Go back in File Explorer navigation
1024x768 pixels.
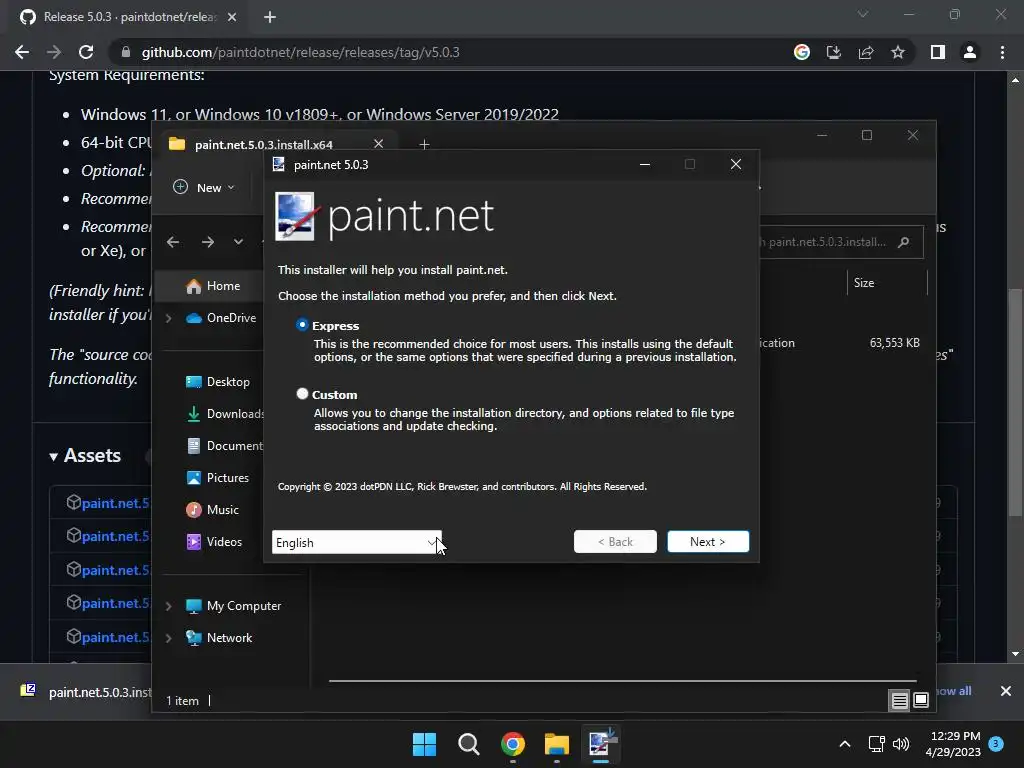click(x=173, y=242)
